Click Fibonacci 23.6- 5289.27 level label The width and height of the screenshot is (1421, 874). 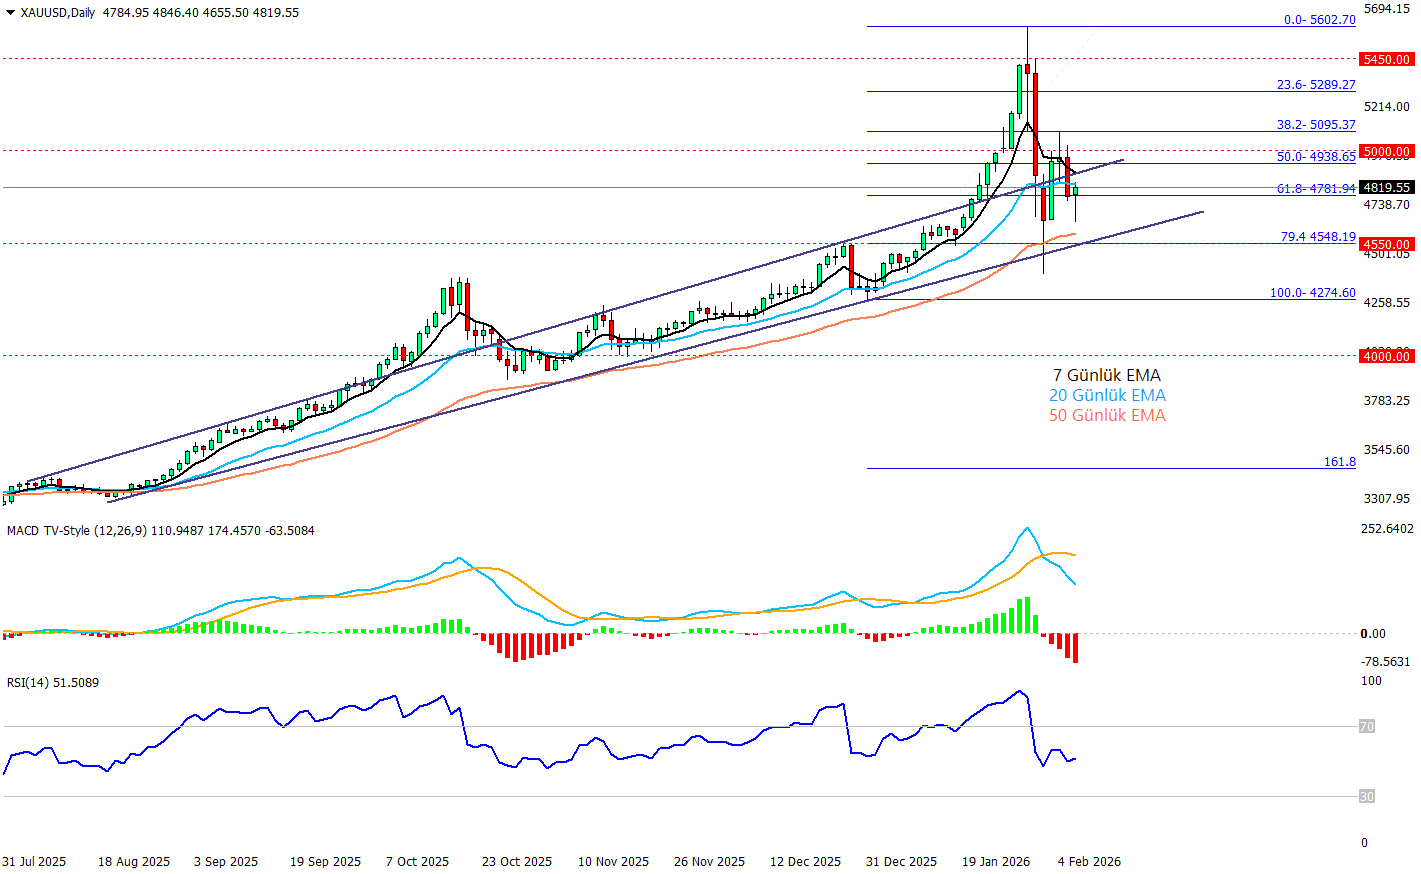(x=1316, y=85)
